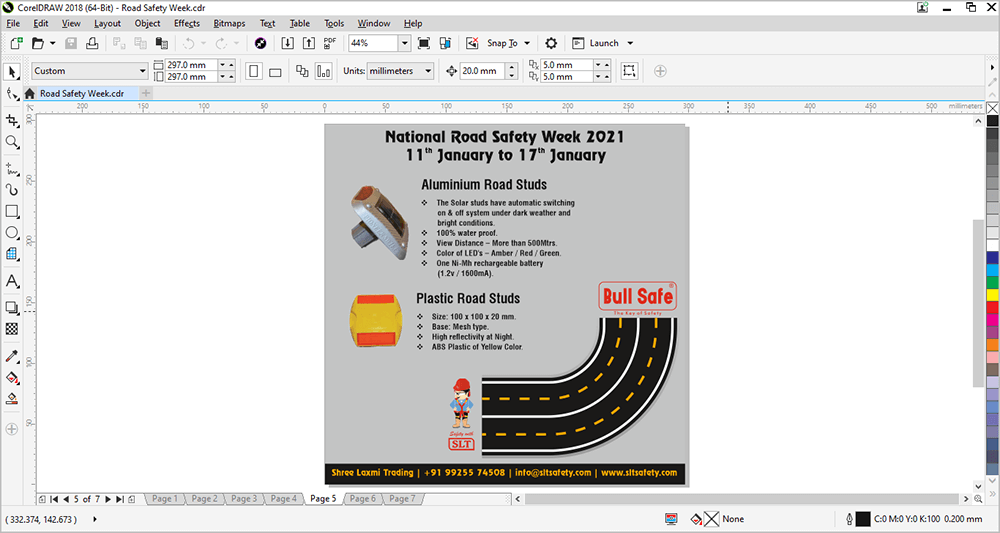Open the 44% zoom level dropdown

tap(404, 43)
